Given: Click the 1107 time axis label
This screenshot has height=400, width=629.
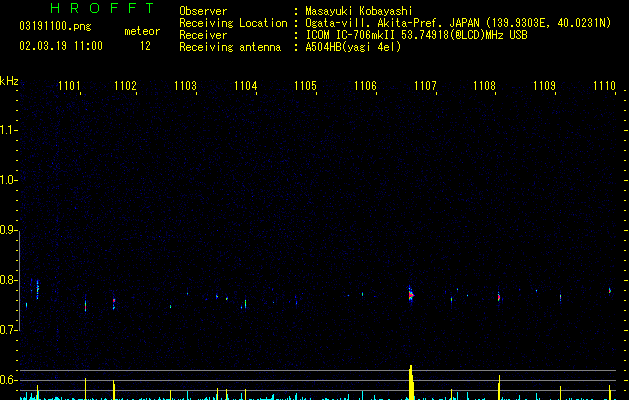Looking at the screenshot, I should coord(425,85).
